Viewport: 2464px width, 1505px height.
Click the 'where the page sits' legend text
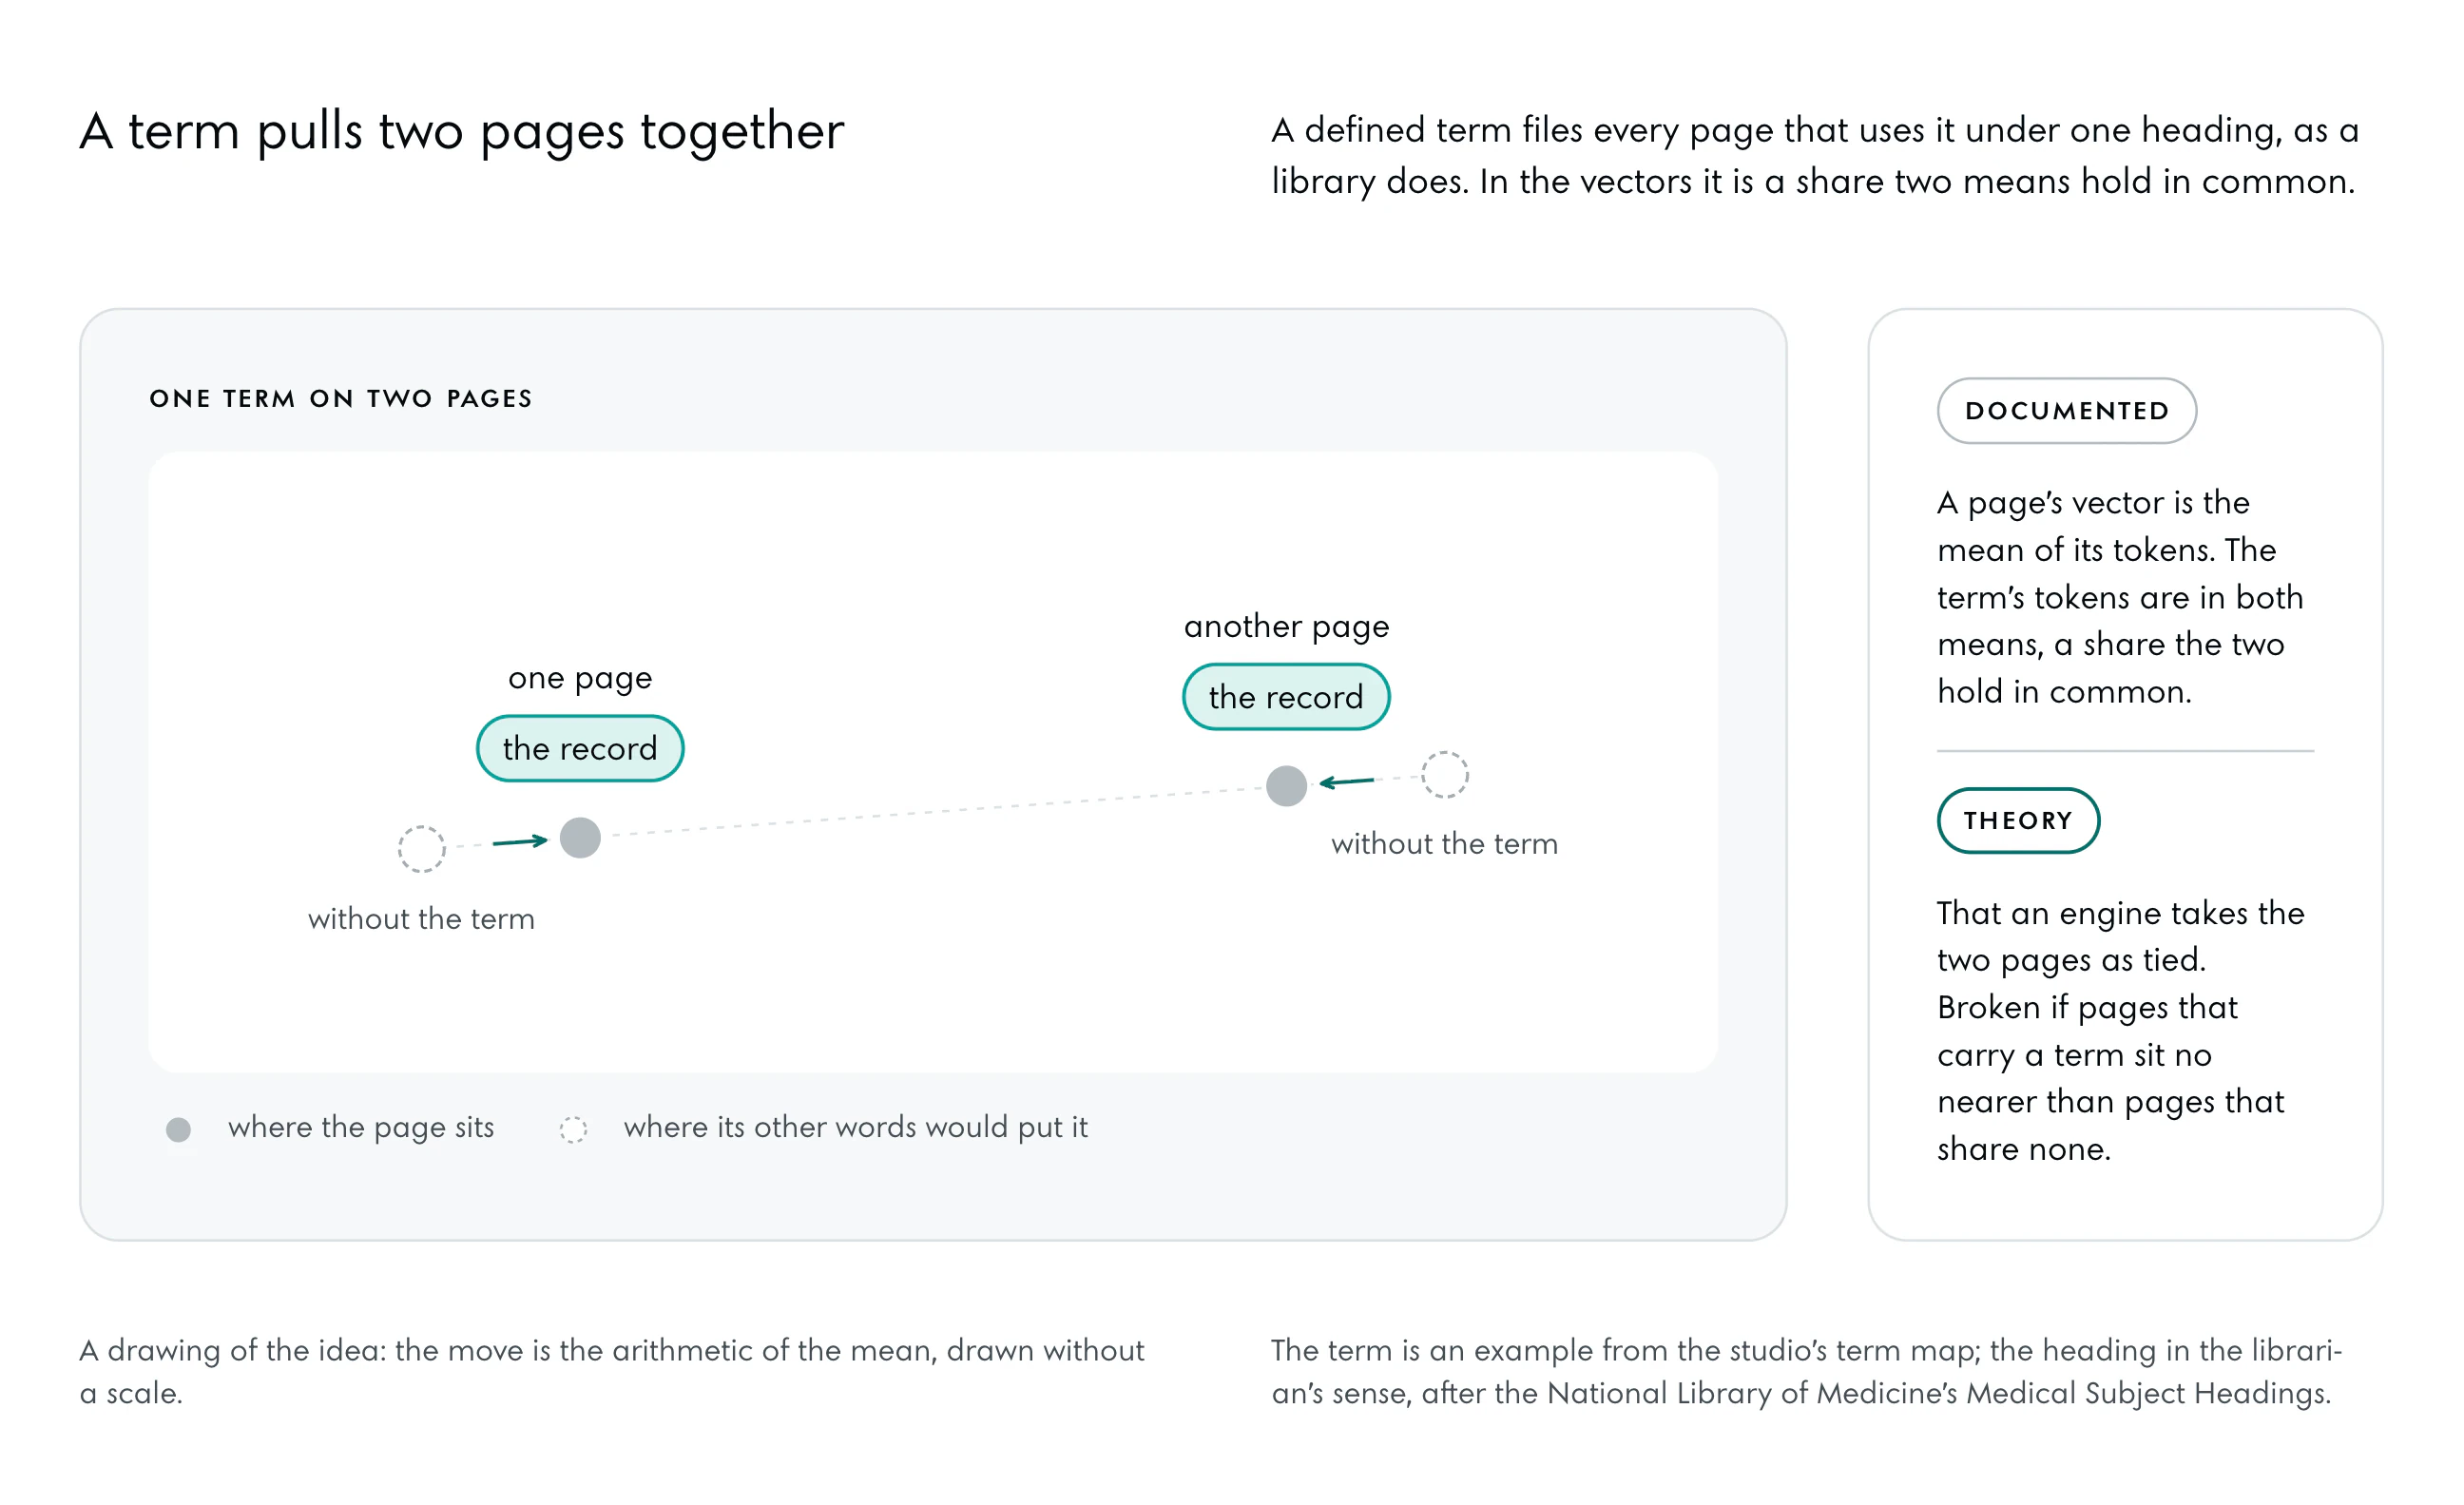click(x=361, y=1127)
